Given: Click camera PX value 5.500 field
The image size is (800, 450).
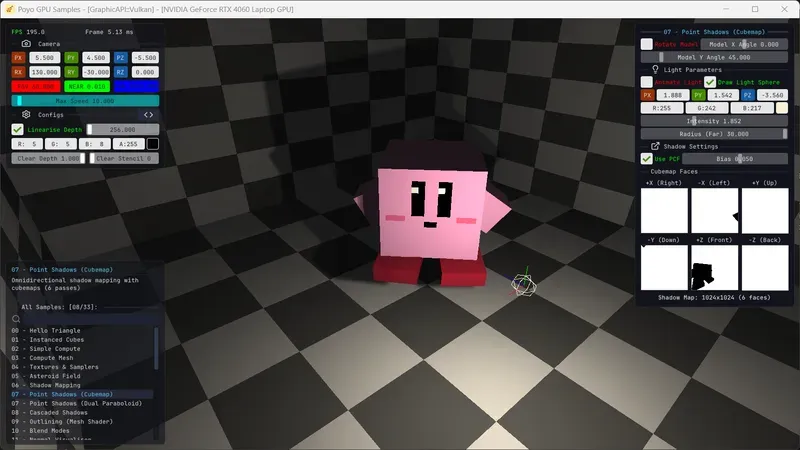Looking at the screenshot, I should [x=44, y=58].
